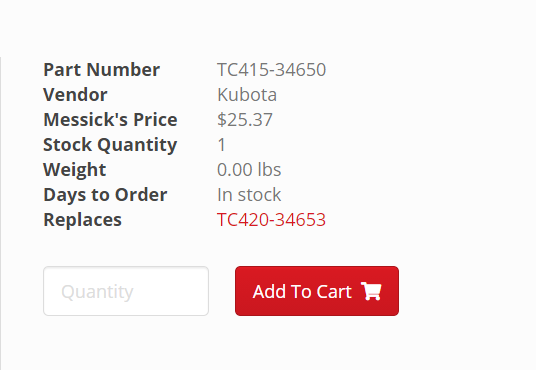Viewport: 536px width, 370px height.
Task: Select the price value $25.37
Action: point(245,120)
